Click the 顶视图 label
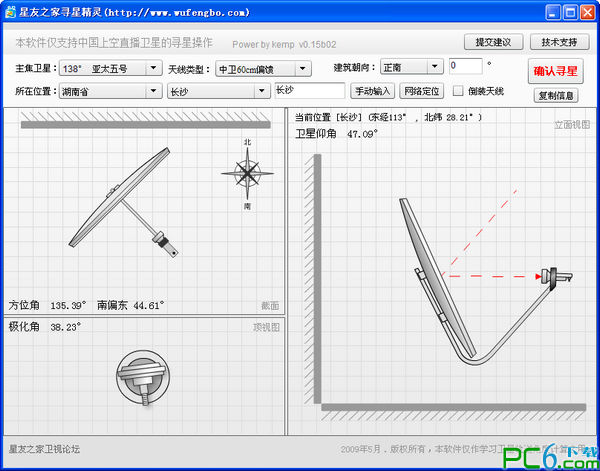This screenshot has width=600, height=471. pyautogui.click(x=266, y=328)
